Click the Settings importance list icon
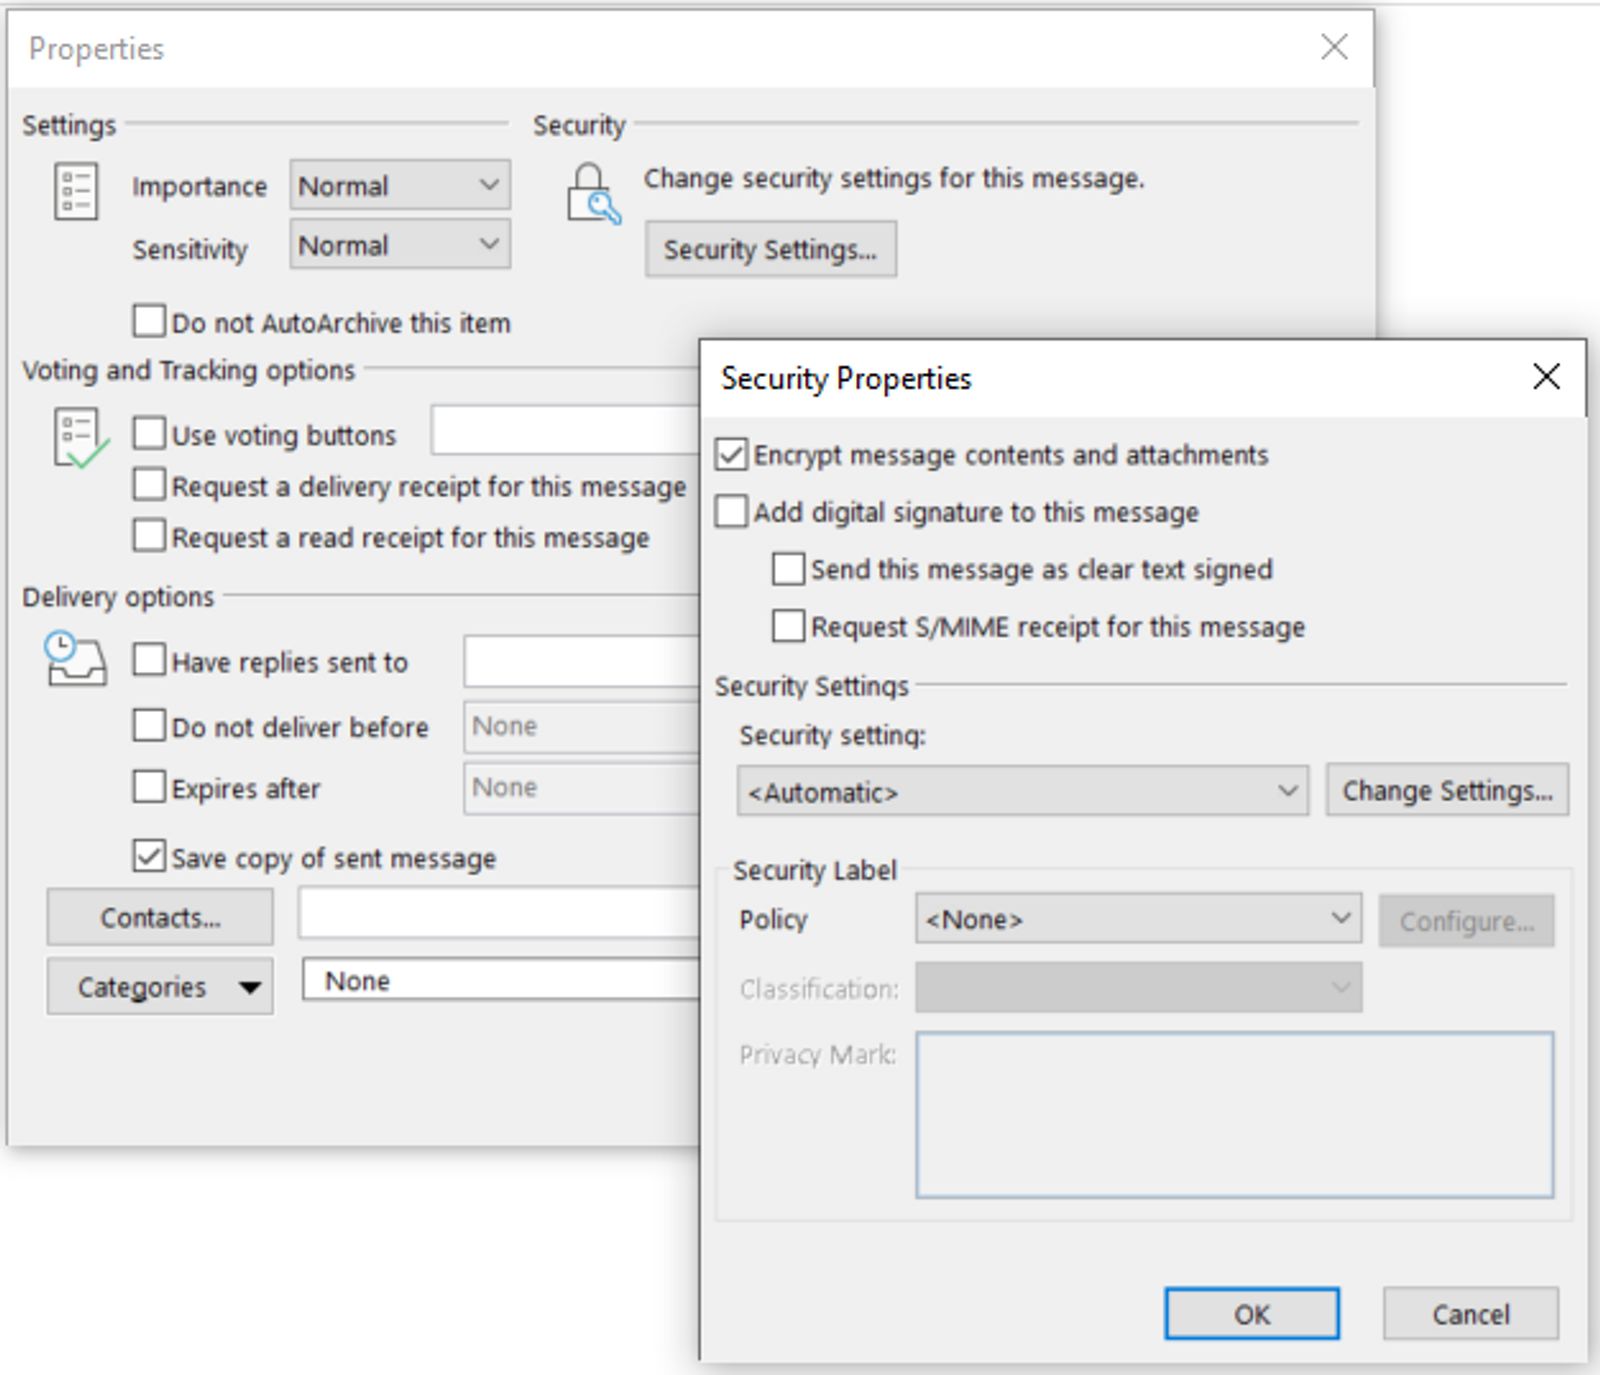The image size is (1600, 1375). (76, 190)
